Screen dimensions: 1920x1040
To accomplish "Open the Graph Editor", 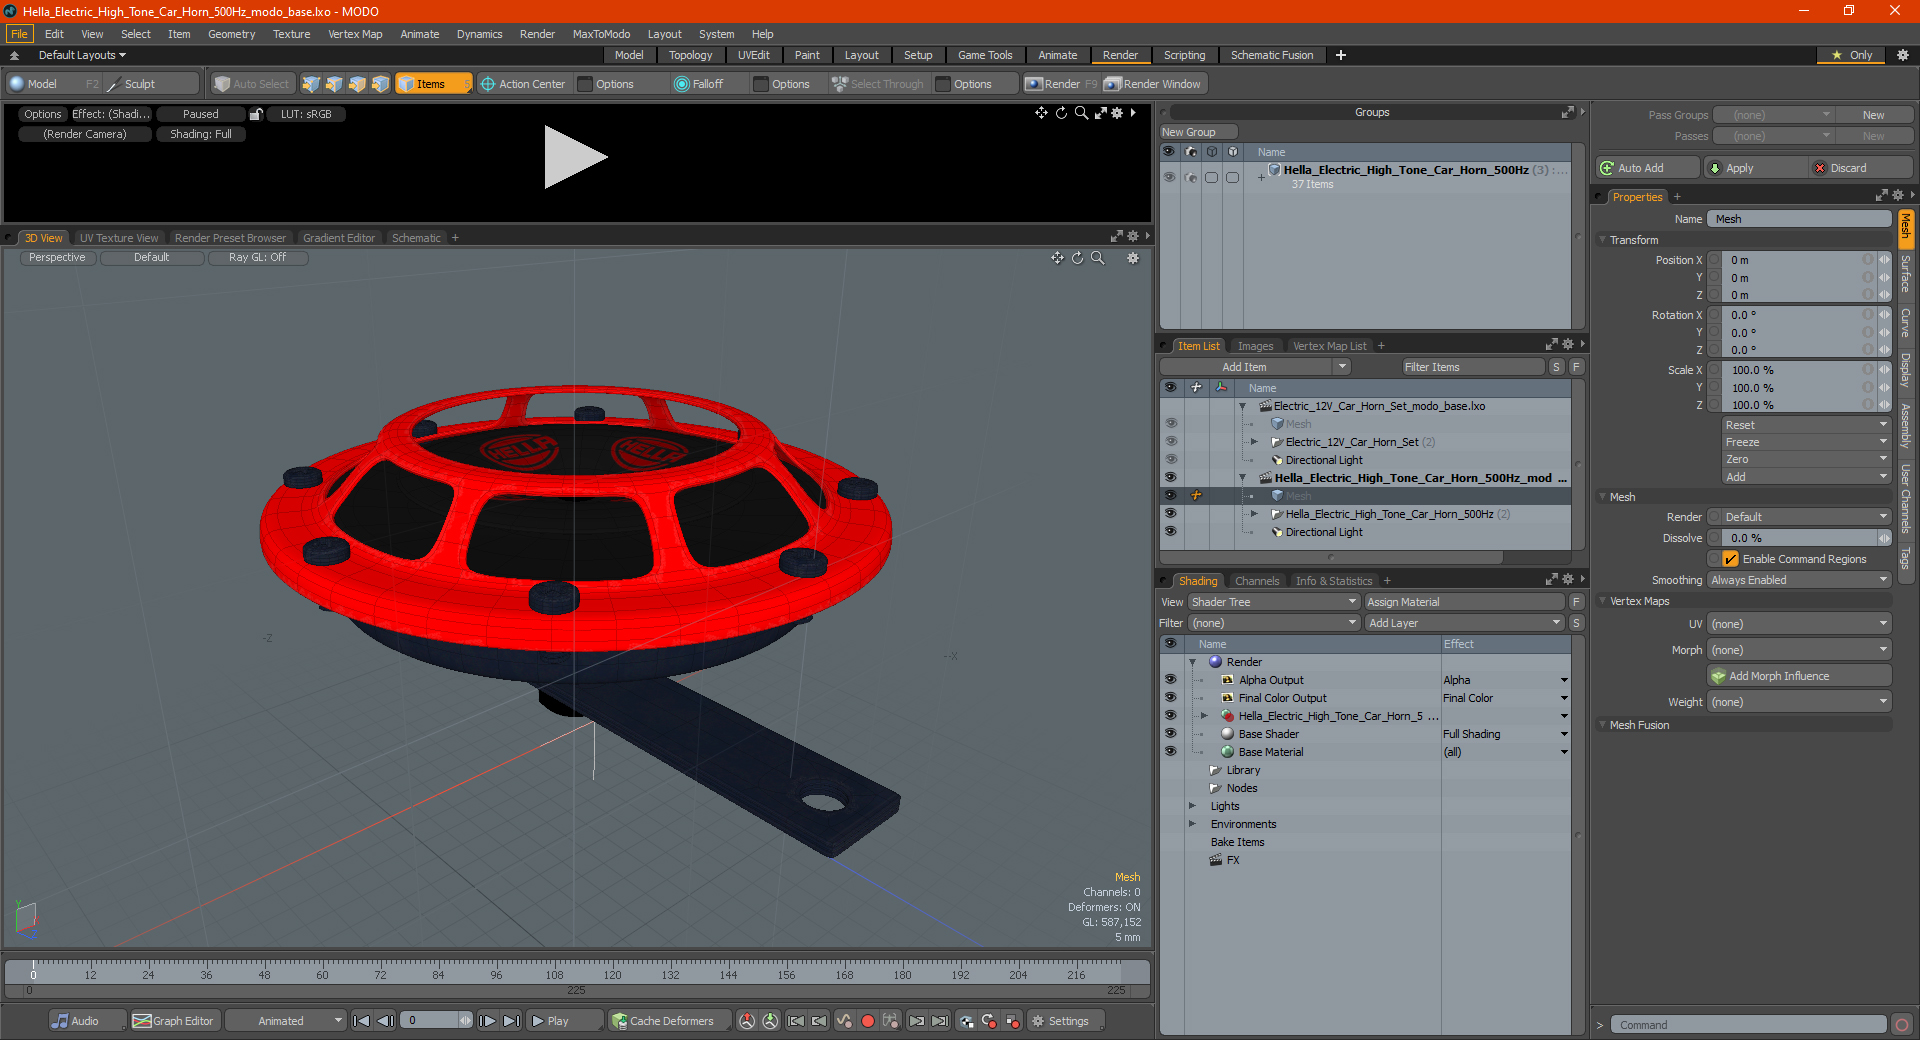I will coord(174,1021).
